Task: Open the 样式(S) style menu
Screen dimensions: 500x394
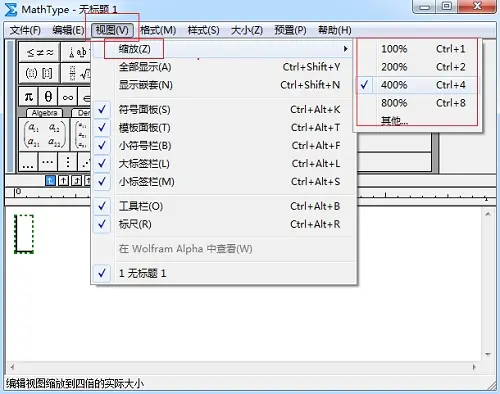Action: (x=203, y=30)
